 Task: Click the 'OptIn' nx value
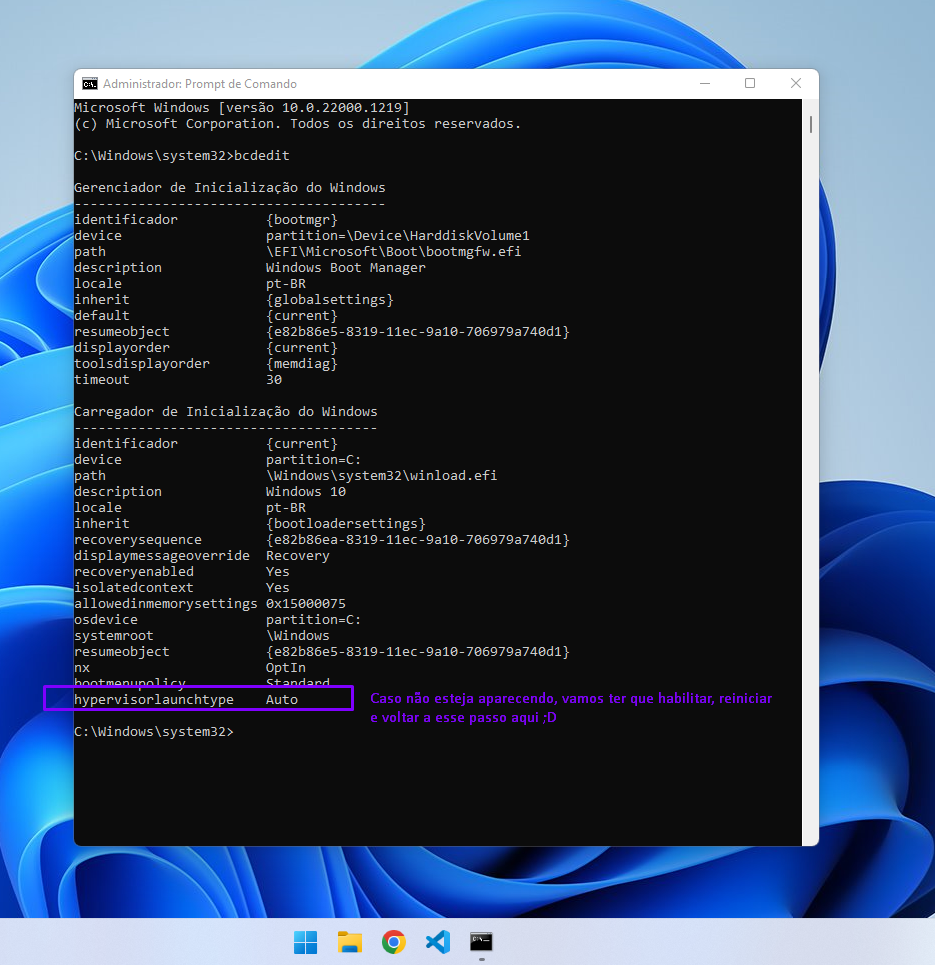coord(286,668)
